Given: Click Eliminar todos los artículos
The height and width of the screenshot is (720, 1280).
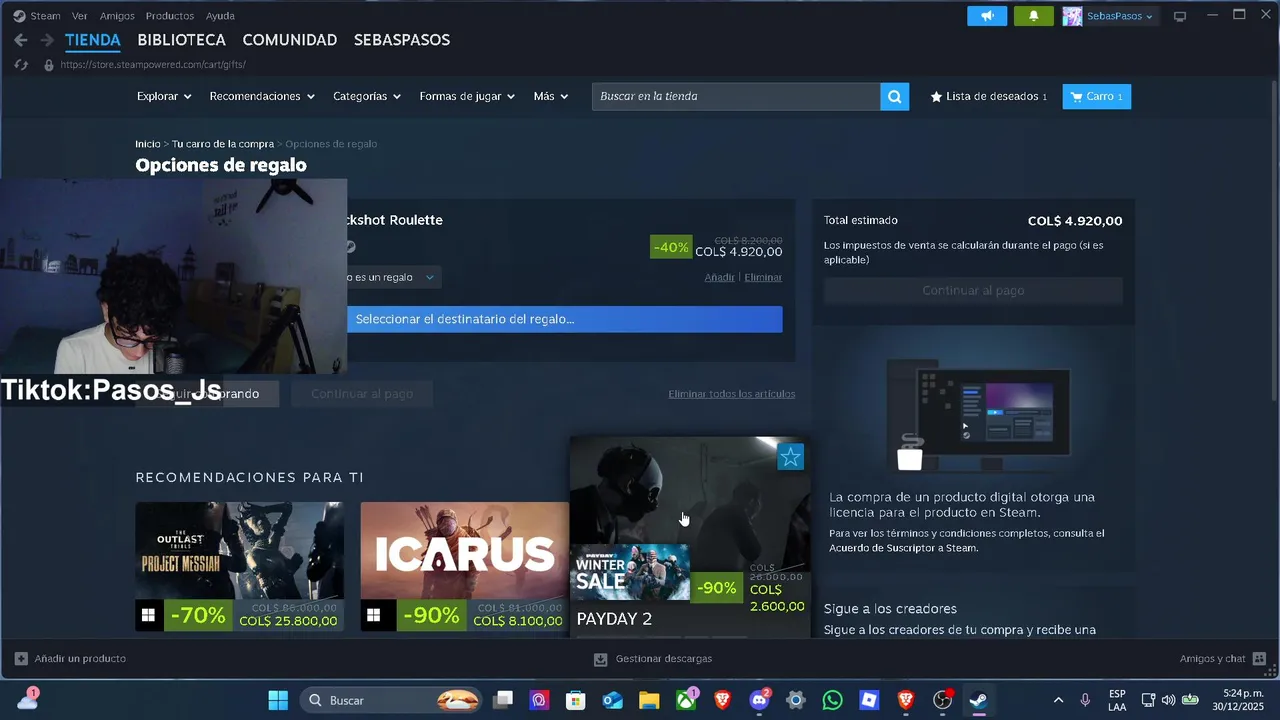Looking at the screenshot, I should 732,394.
